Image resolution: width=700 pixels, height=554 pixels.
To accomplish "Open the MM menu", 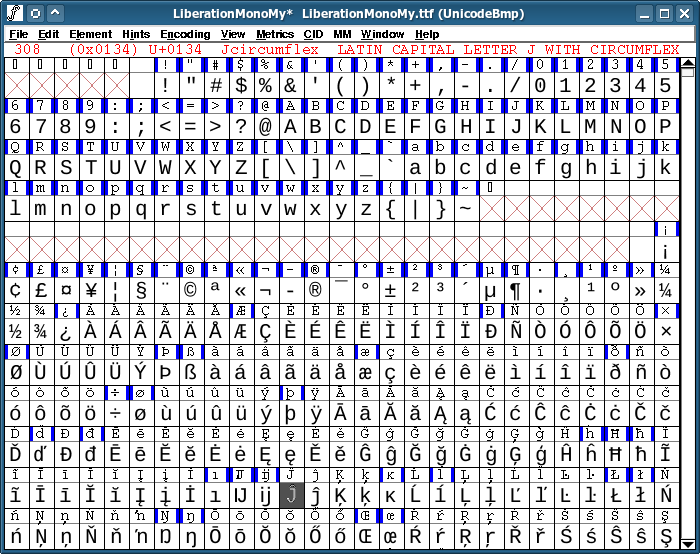I will click(342, 34).
